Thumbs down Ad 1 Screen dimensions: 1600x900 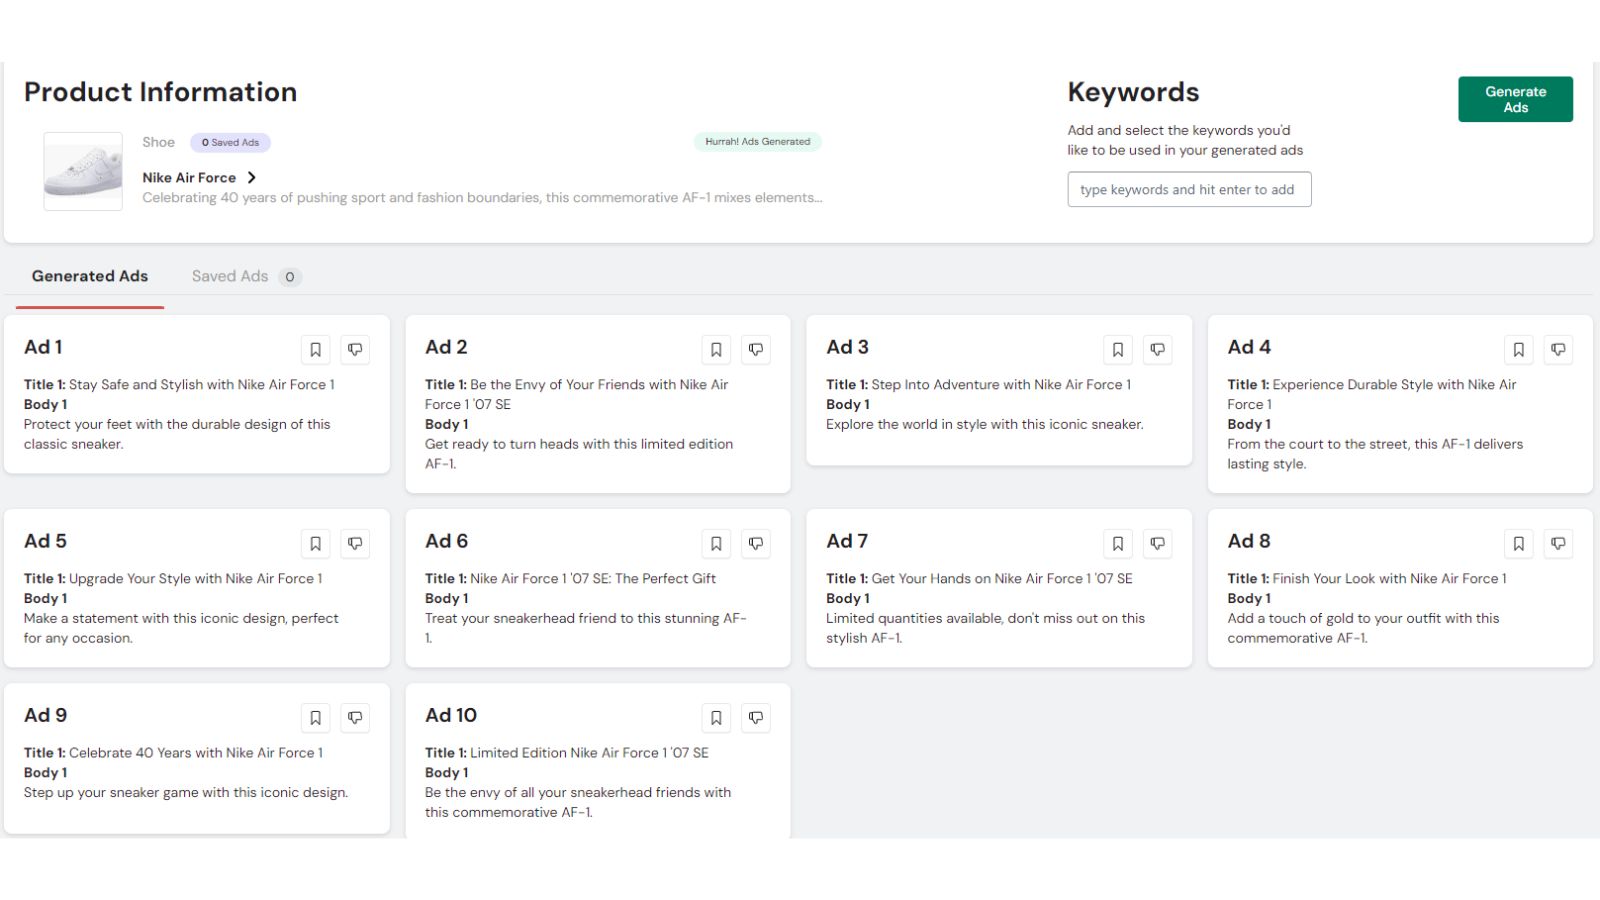click(355, 349)
